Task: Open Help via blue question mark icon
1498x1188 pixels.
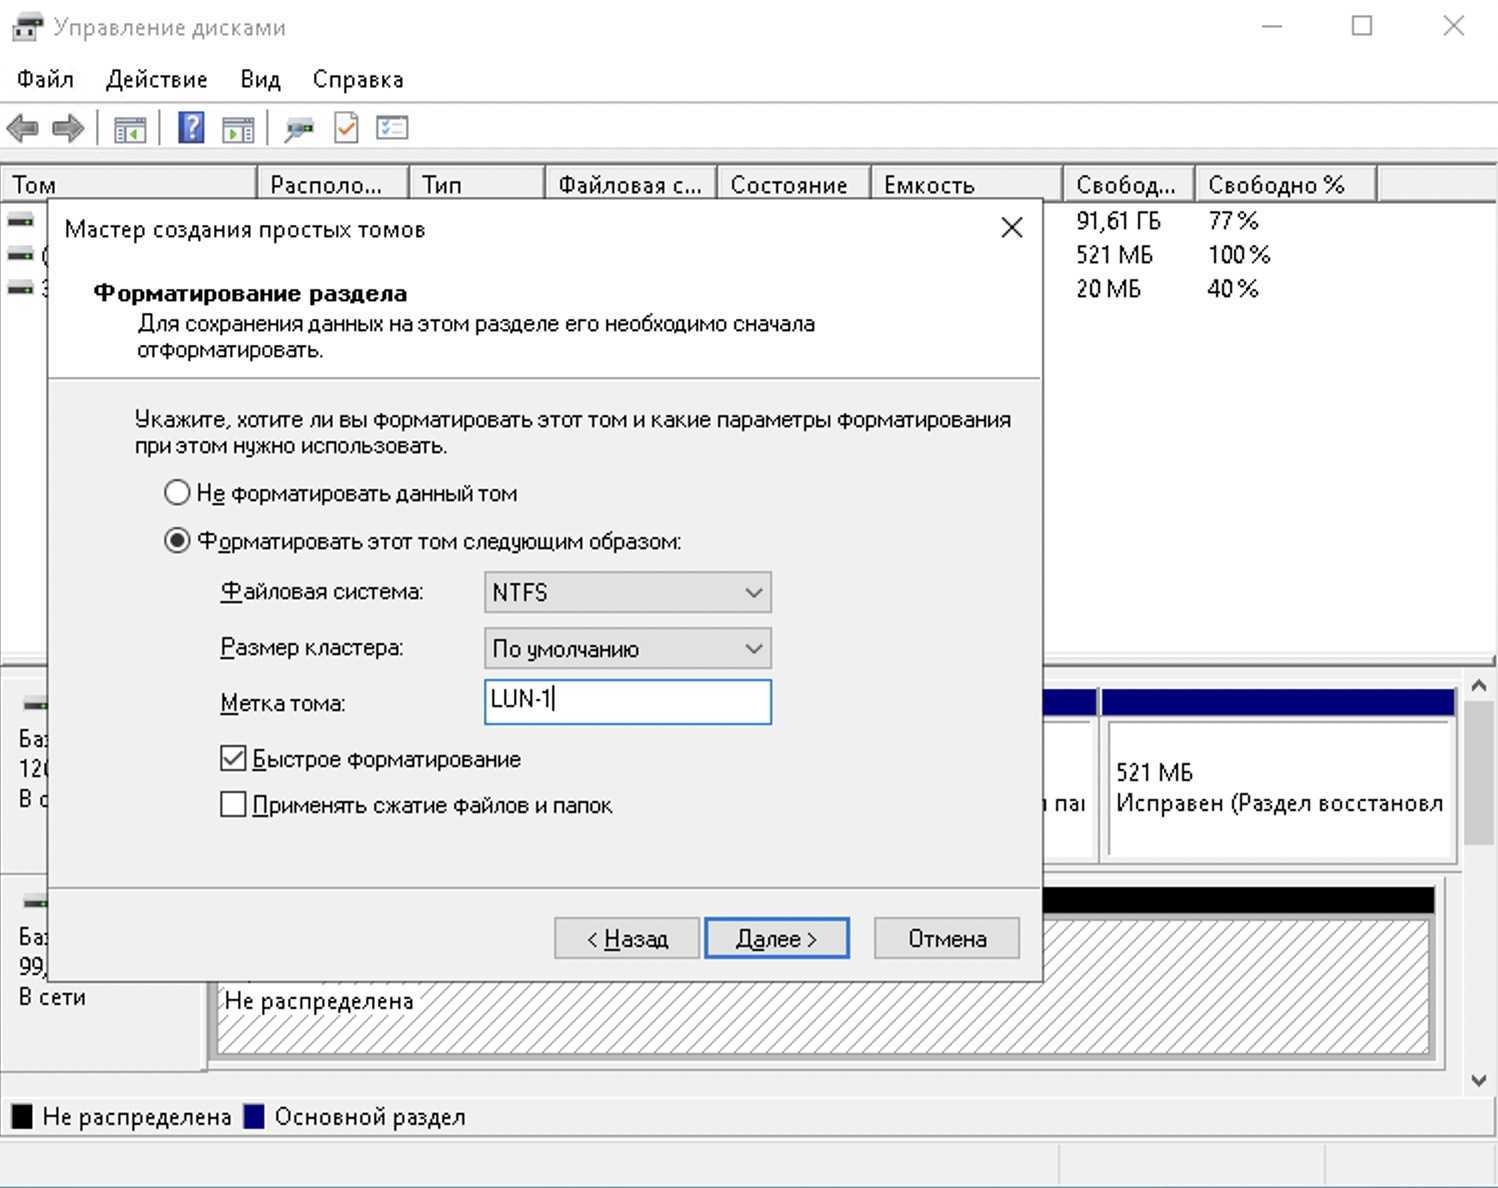Action: [x=190, y=128]
